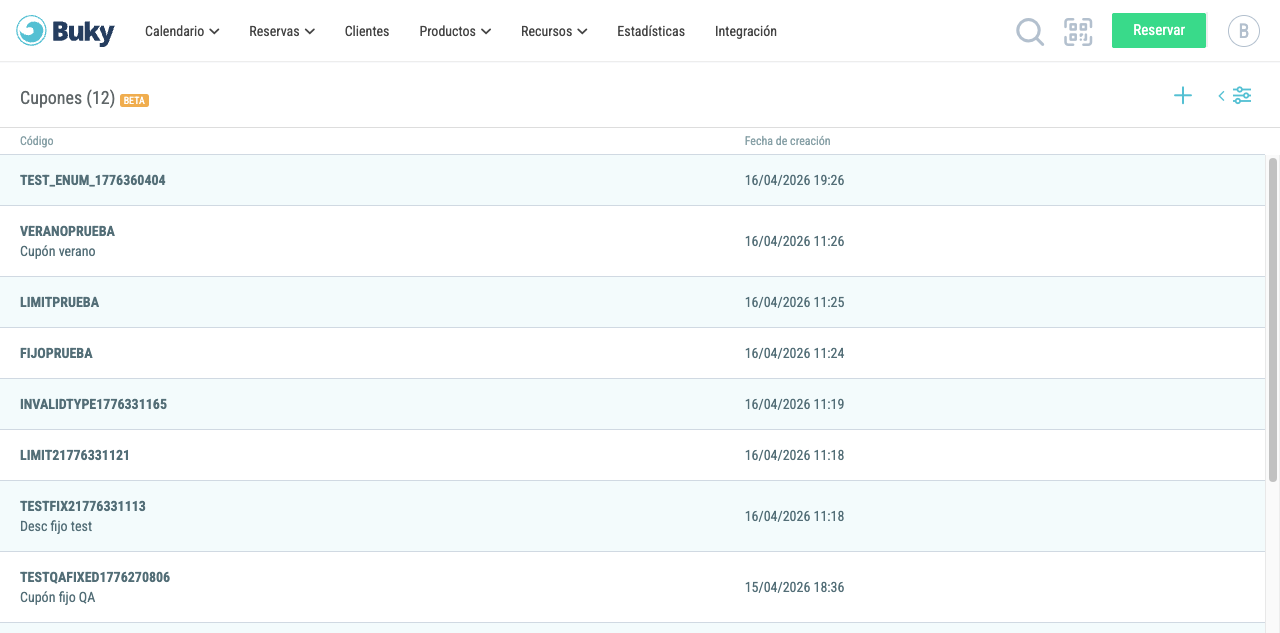Open the search magnifier icon
The width and height of the screenshot is (1280, 633).
pyautogui.click(x=1030, y=32)
